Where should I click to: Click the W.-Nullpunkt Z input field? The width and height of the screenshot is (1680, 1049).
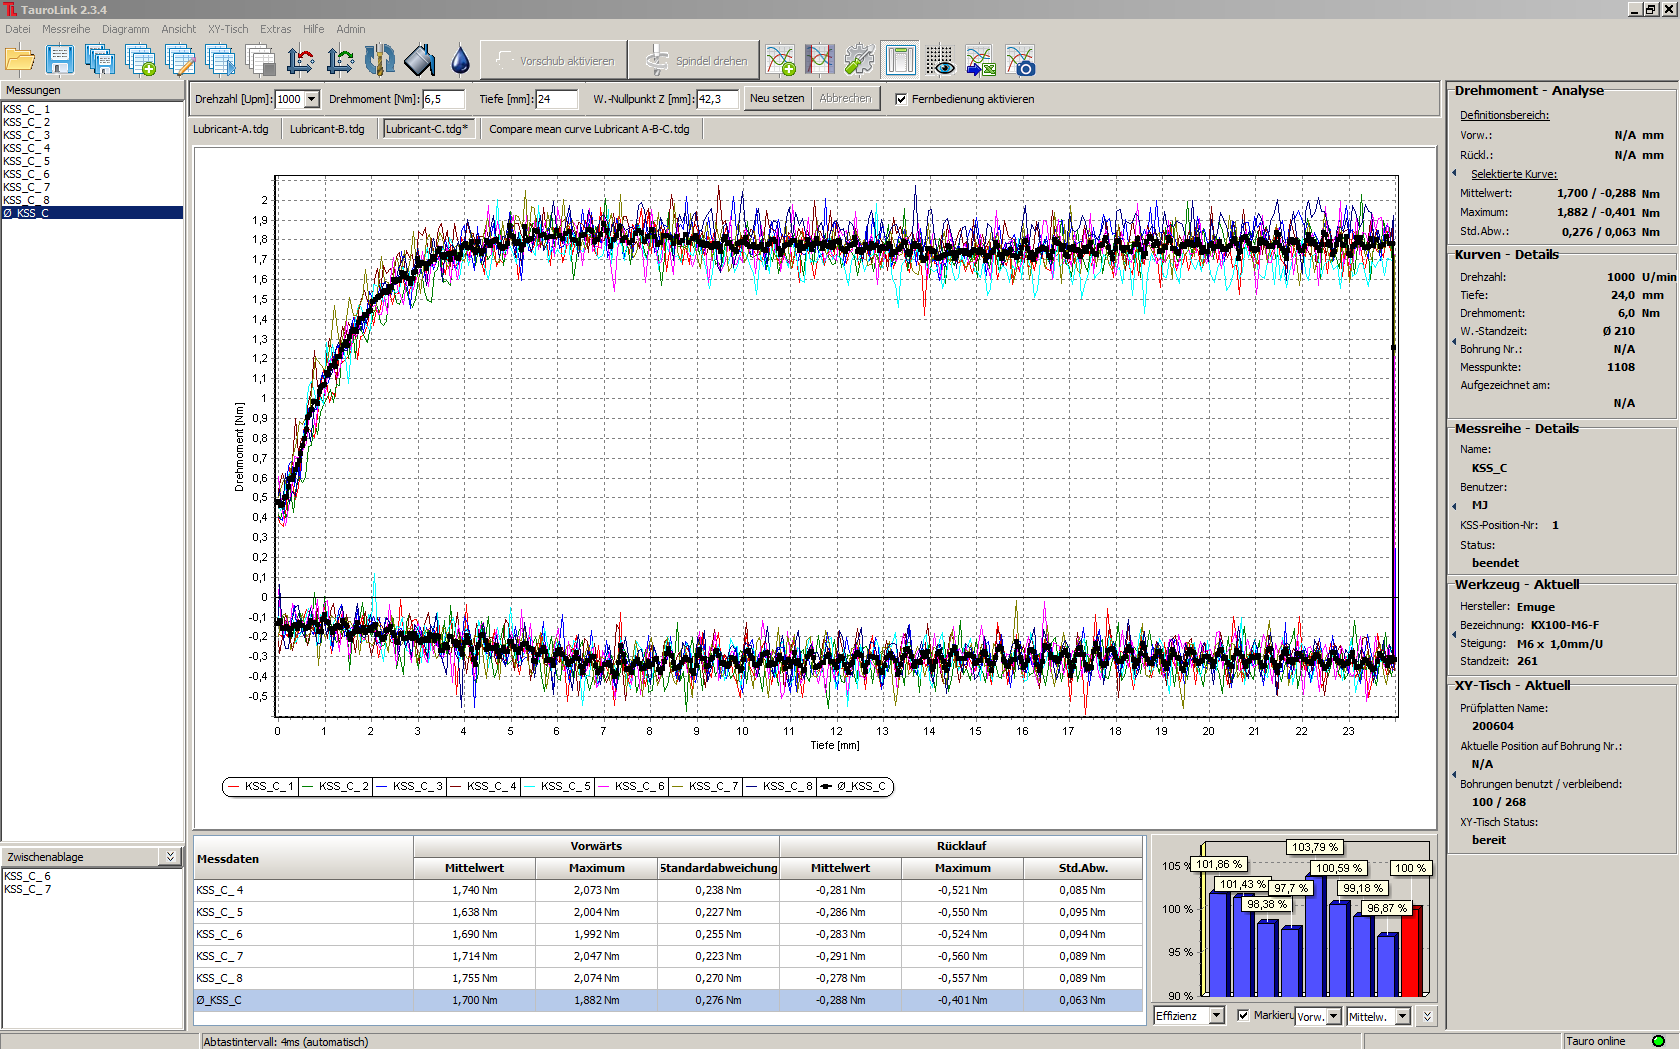(x=717, y=99)
